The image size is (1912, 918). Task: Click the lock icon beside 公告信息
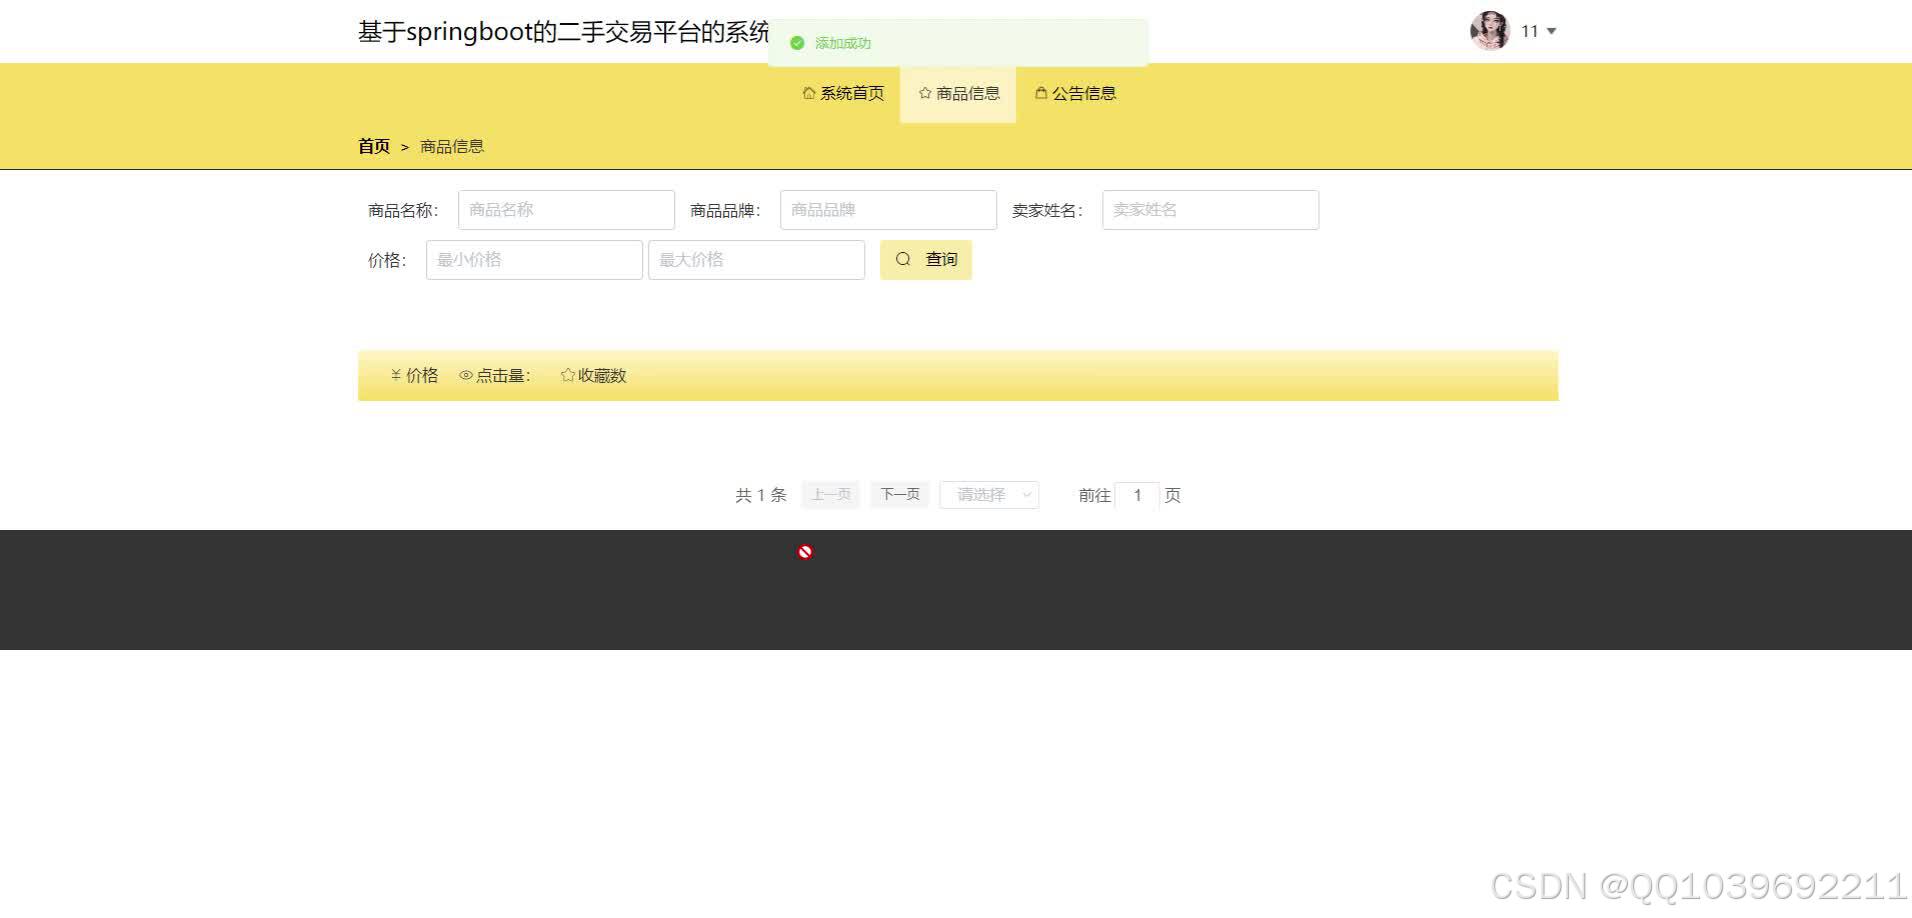point(1040,92)
